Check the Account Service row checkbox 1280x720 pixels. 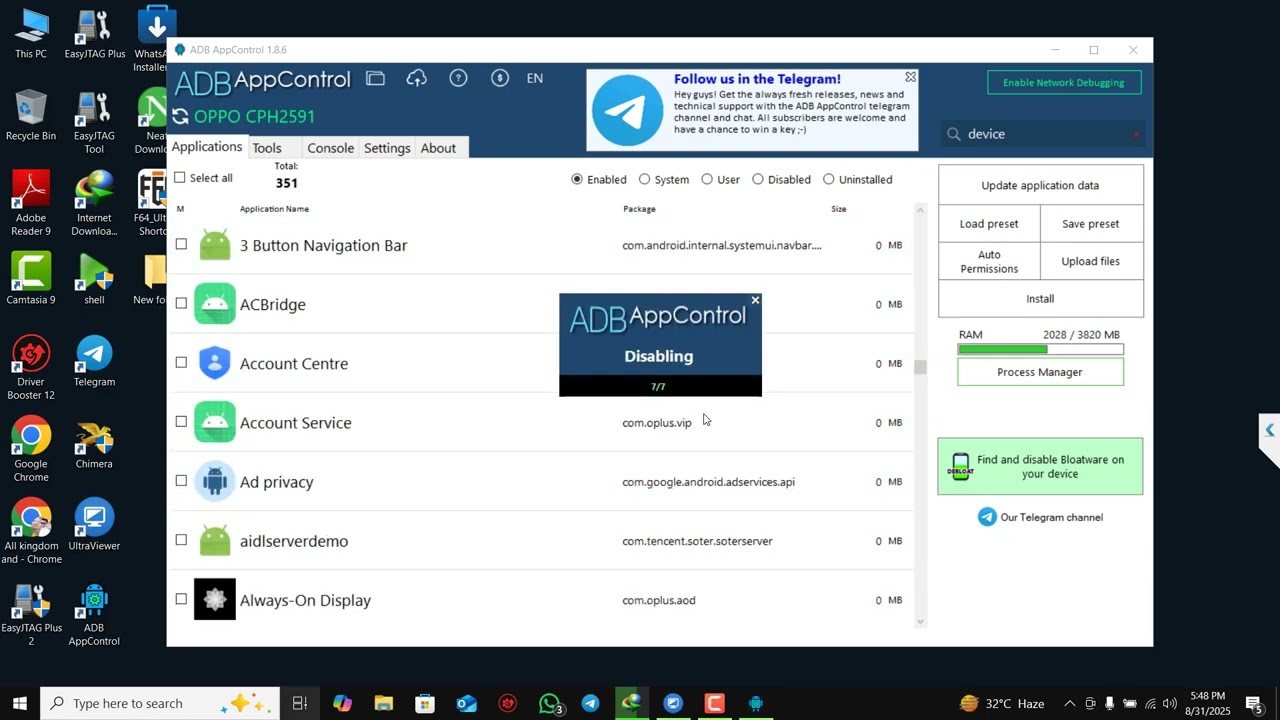(181, 421)
